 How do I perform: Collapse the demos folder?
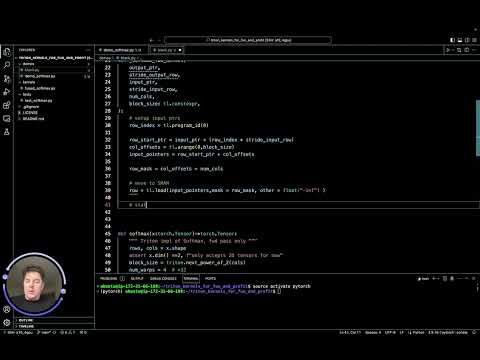coord(55,64)
